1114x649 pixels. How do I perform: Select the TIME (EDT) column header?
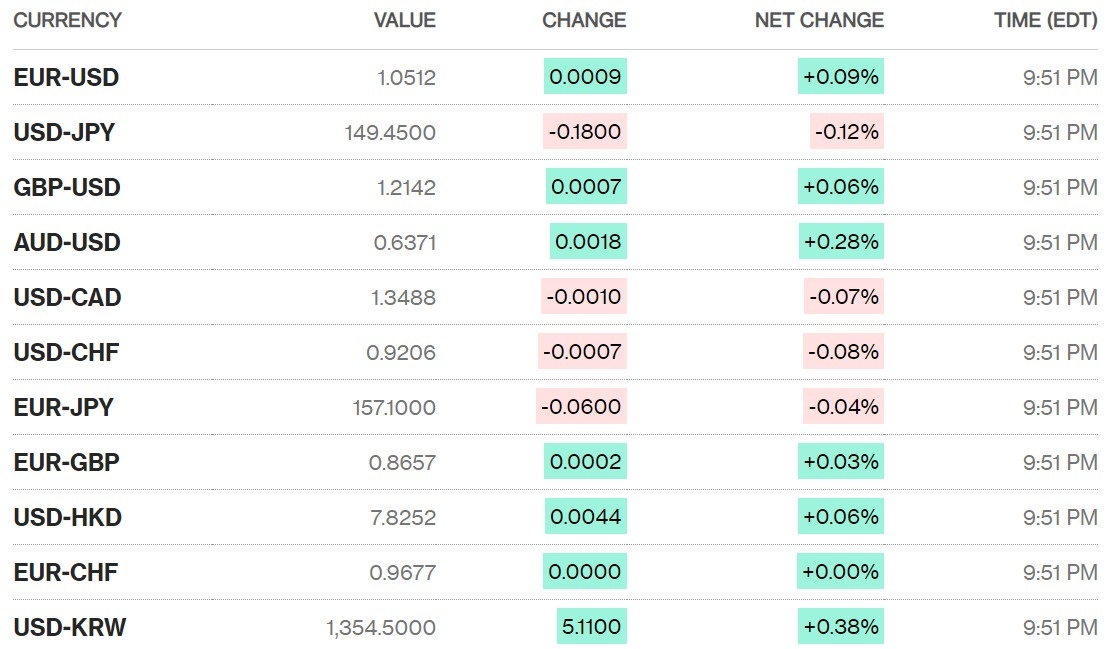pos(1045,20)
